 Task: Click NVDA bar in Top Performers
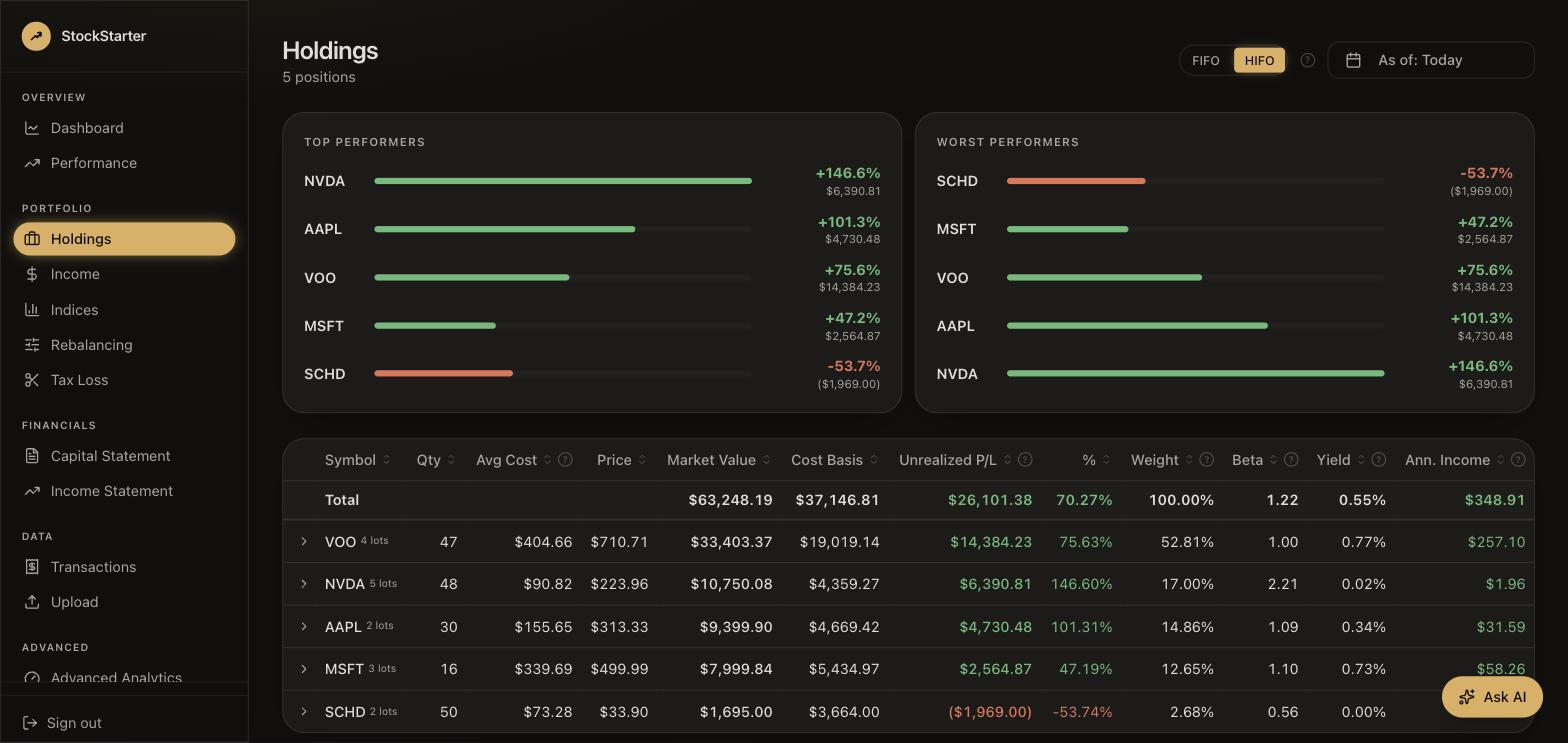pyautogui.click(x=563, y=181)
